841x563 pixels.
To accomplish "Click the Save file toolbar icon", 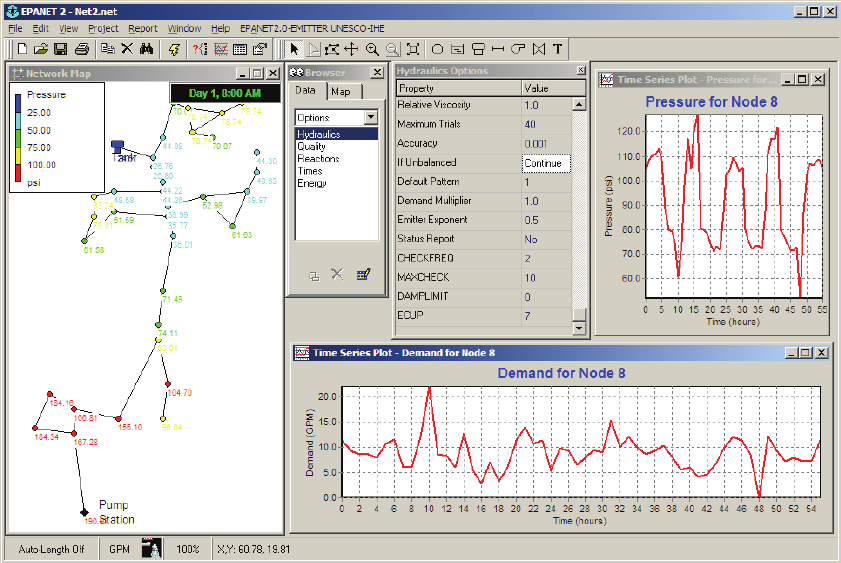I will click(x=61, y=49).
